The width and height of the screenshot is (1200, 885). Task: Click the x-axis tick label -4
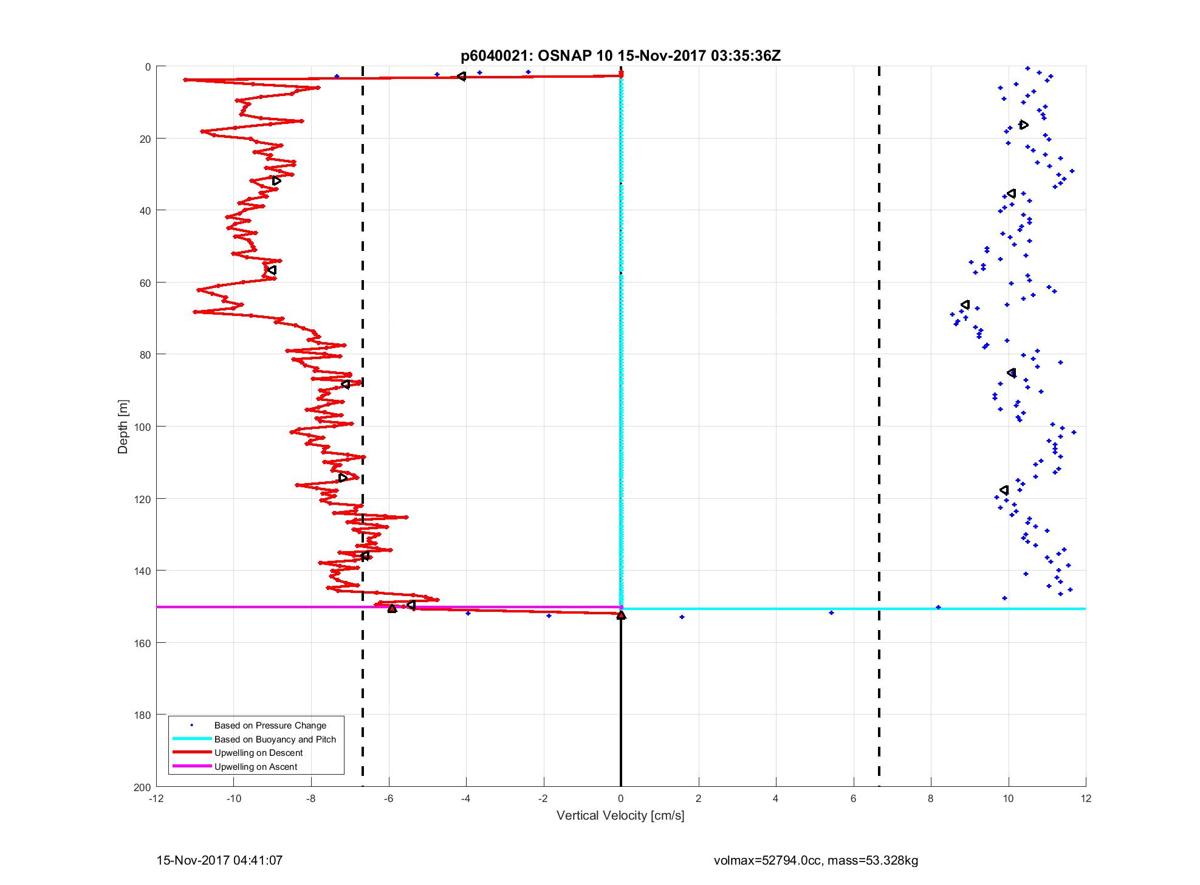[x=466, y=799]
